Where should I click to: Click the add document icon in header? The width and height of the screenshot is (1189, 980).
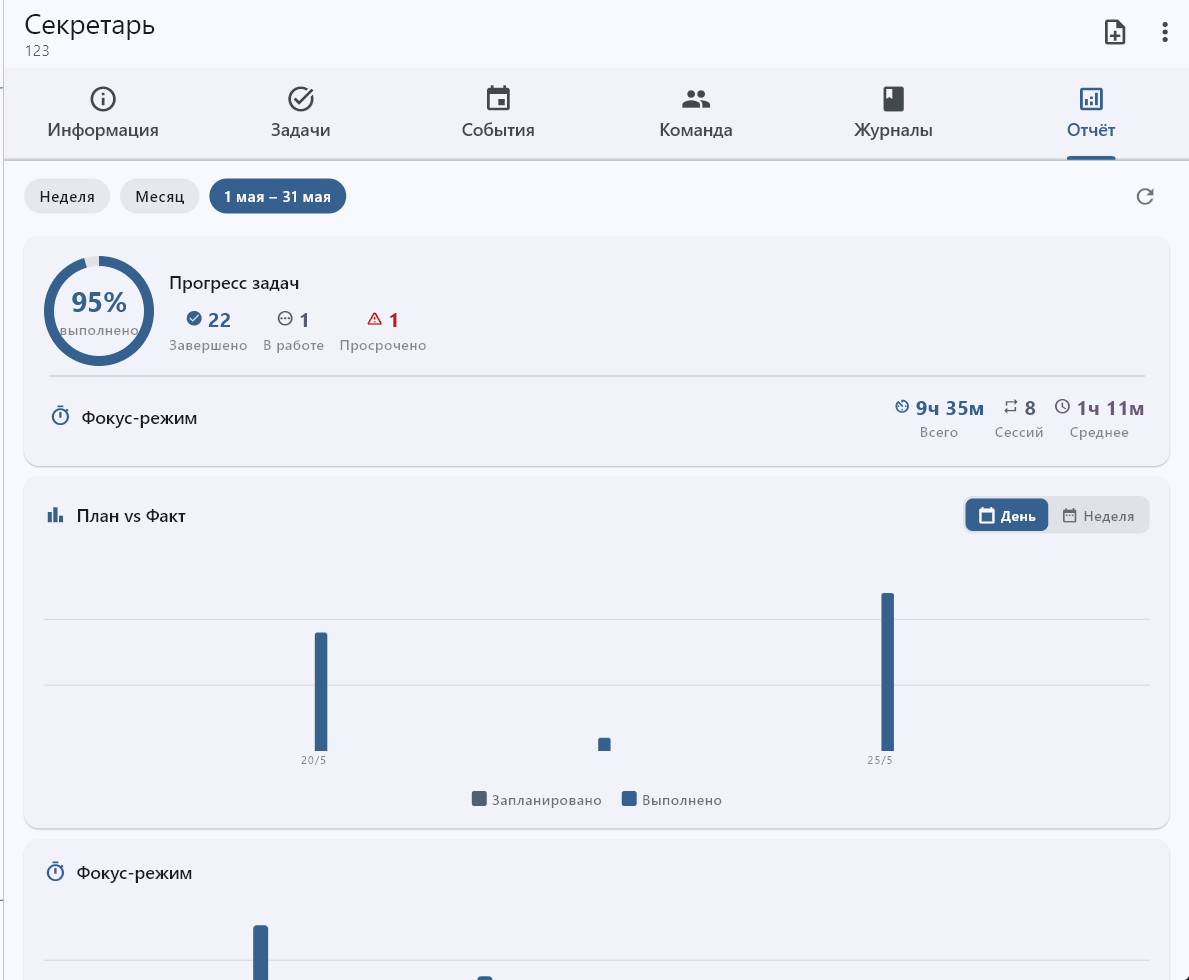1115,32
